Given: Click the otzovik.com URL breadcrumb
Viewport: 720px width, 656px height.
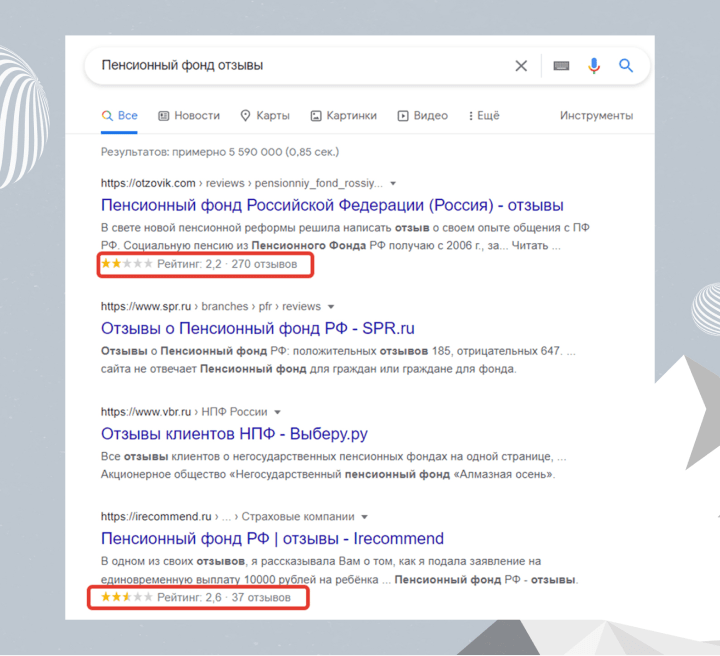Looking at the screenshot, I should coord(242,183).
